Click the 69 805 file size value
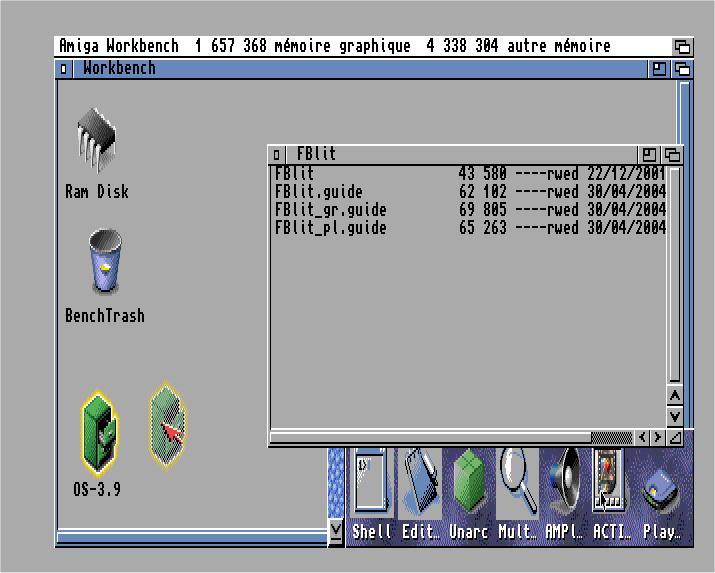 [x=482, y=210]
